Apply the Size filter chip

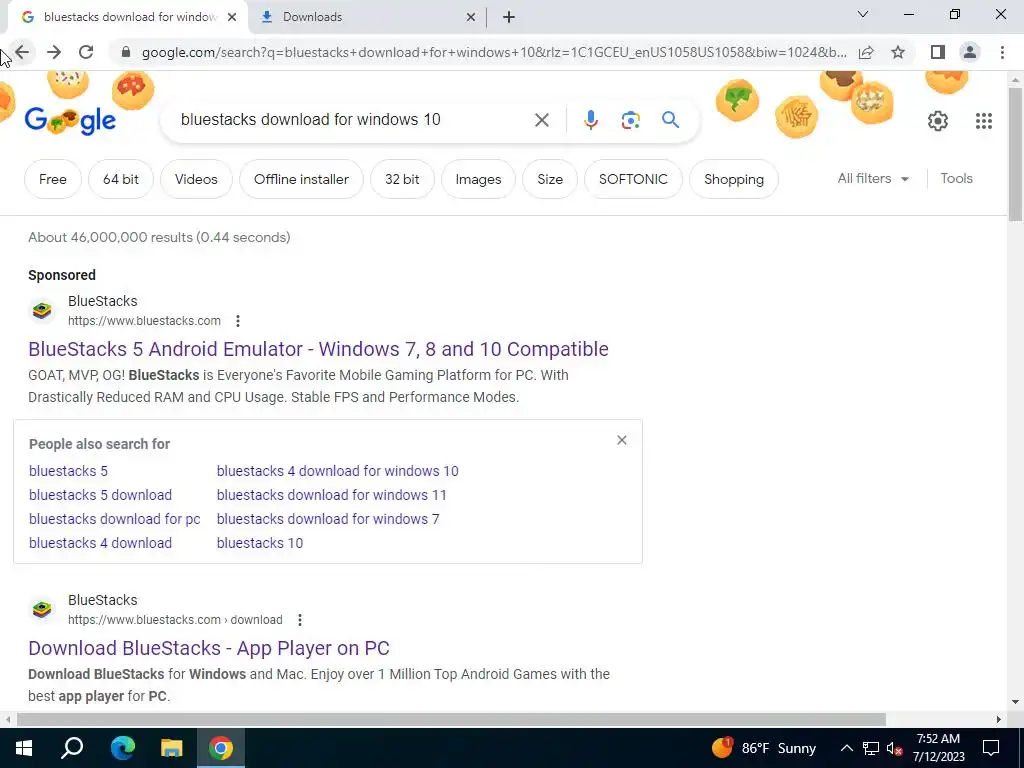550,179
